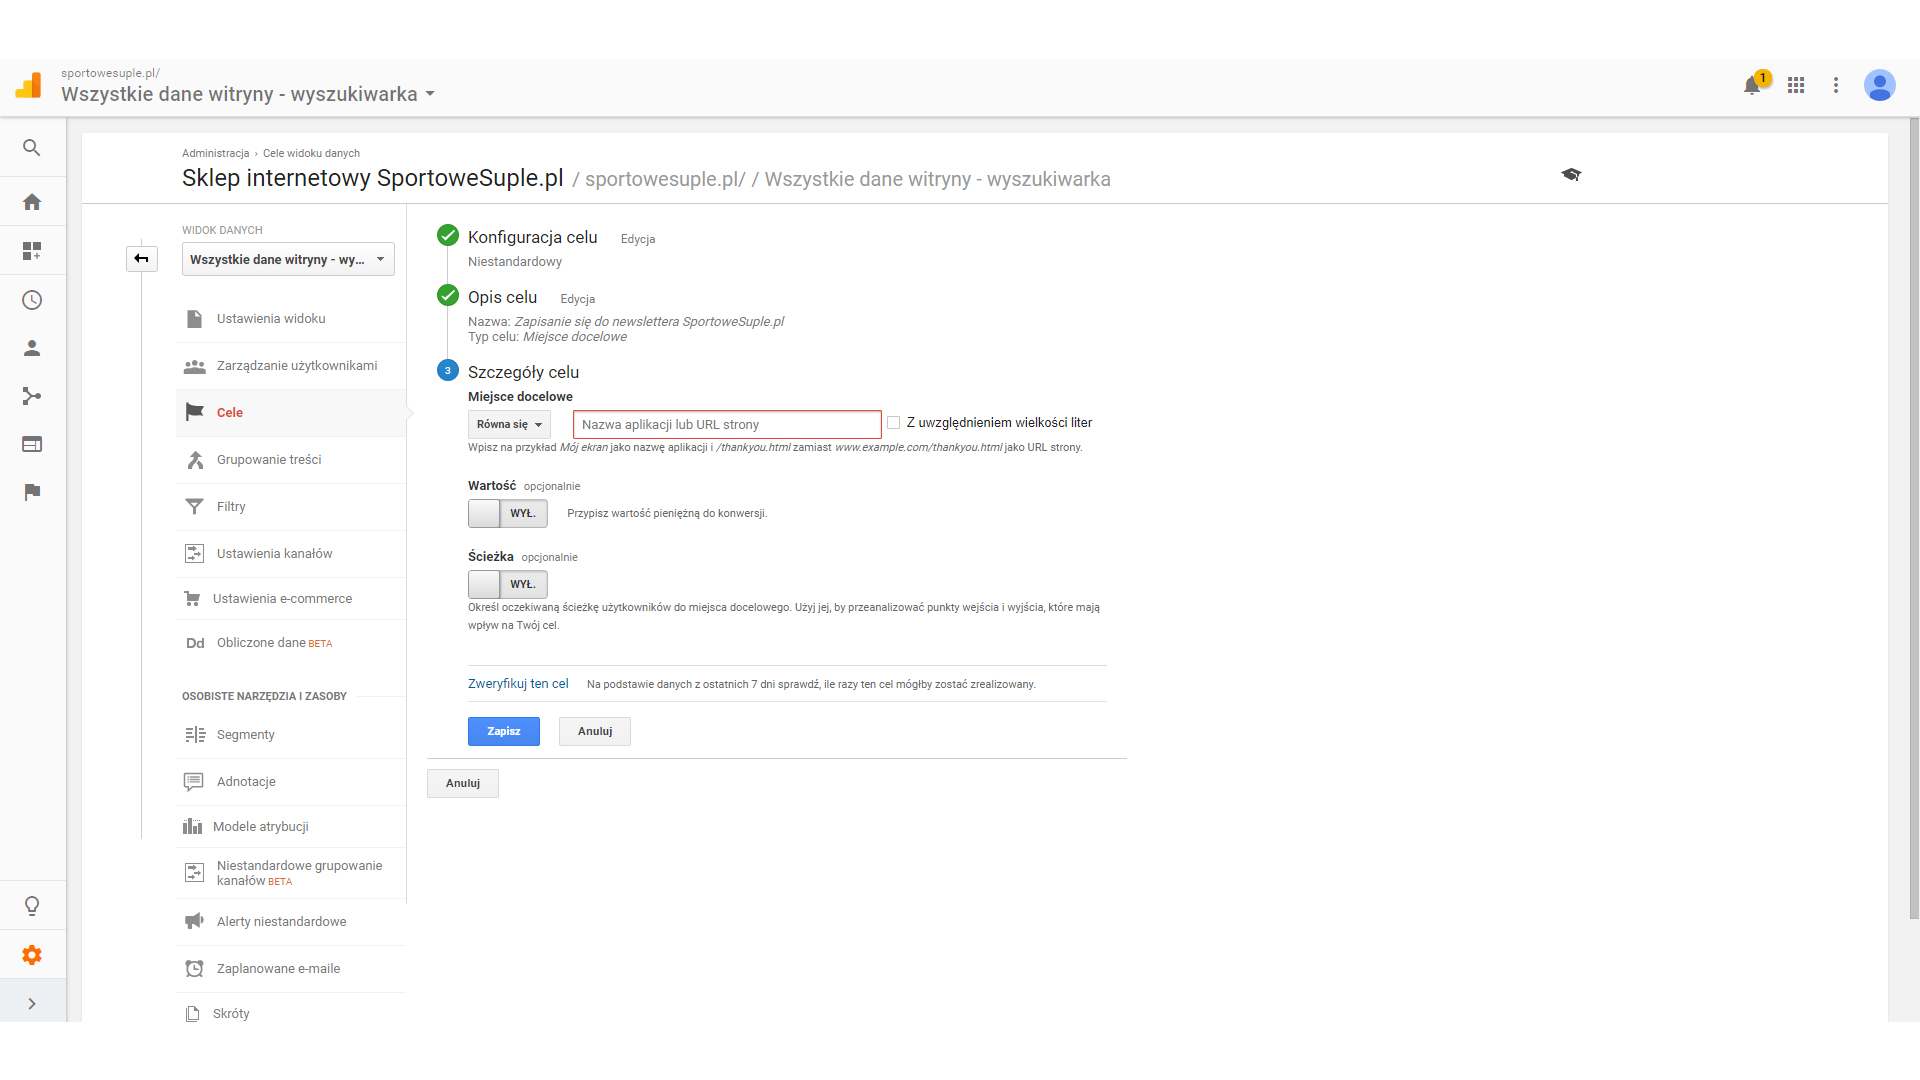Click the 'Zweryfikuj ten cel' link
The height and width of the screenshot is (1080, 1920).
tap(518, 684)
